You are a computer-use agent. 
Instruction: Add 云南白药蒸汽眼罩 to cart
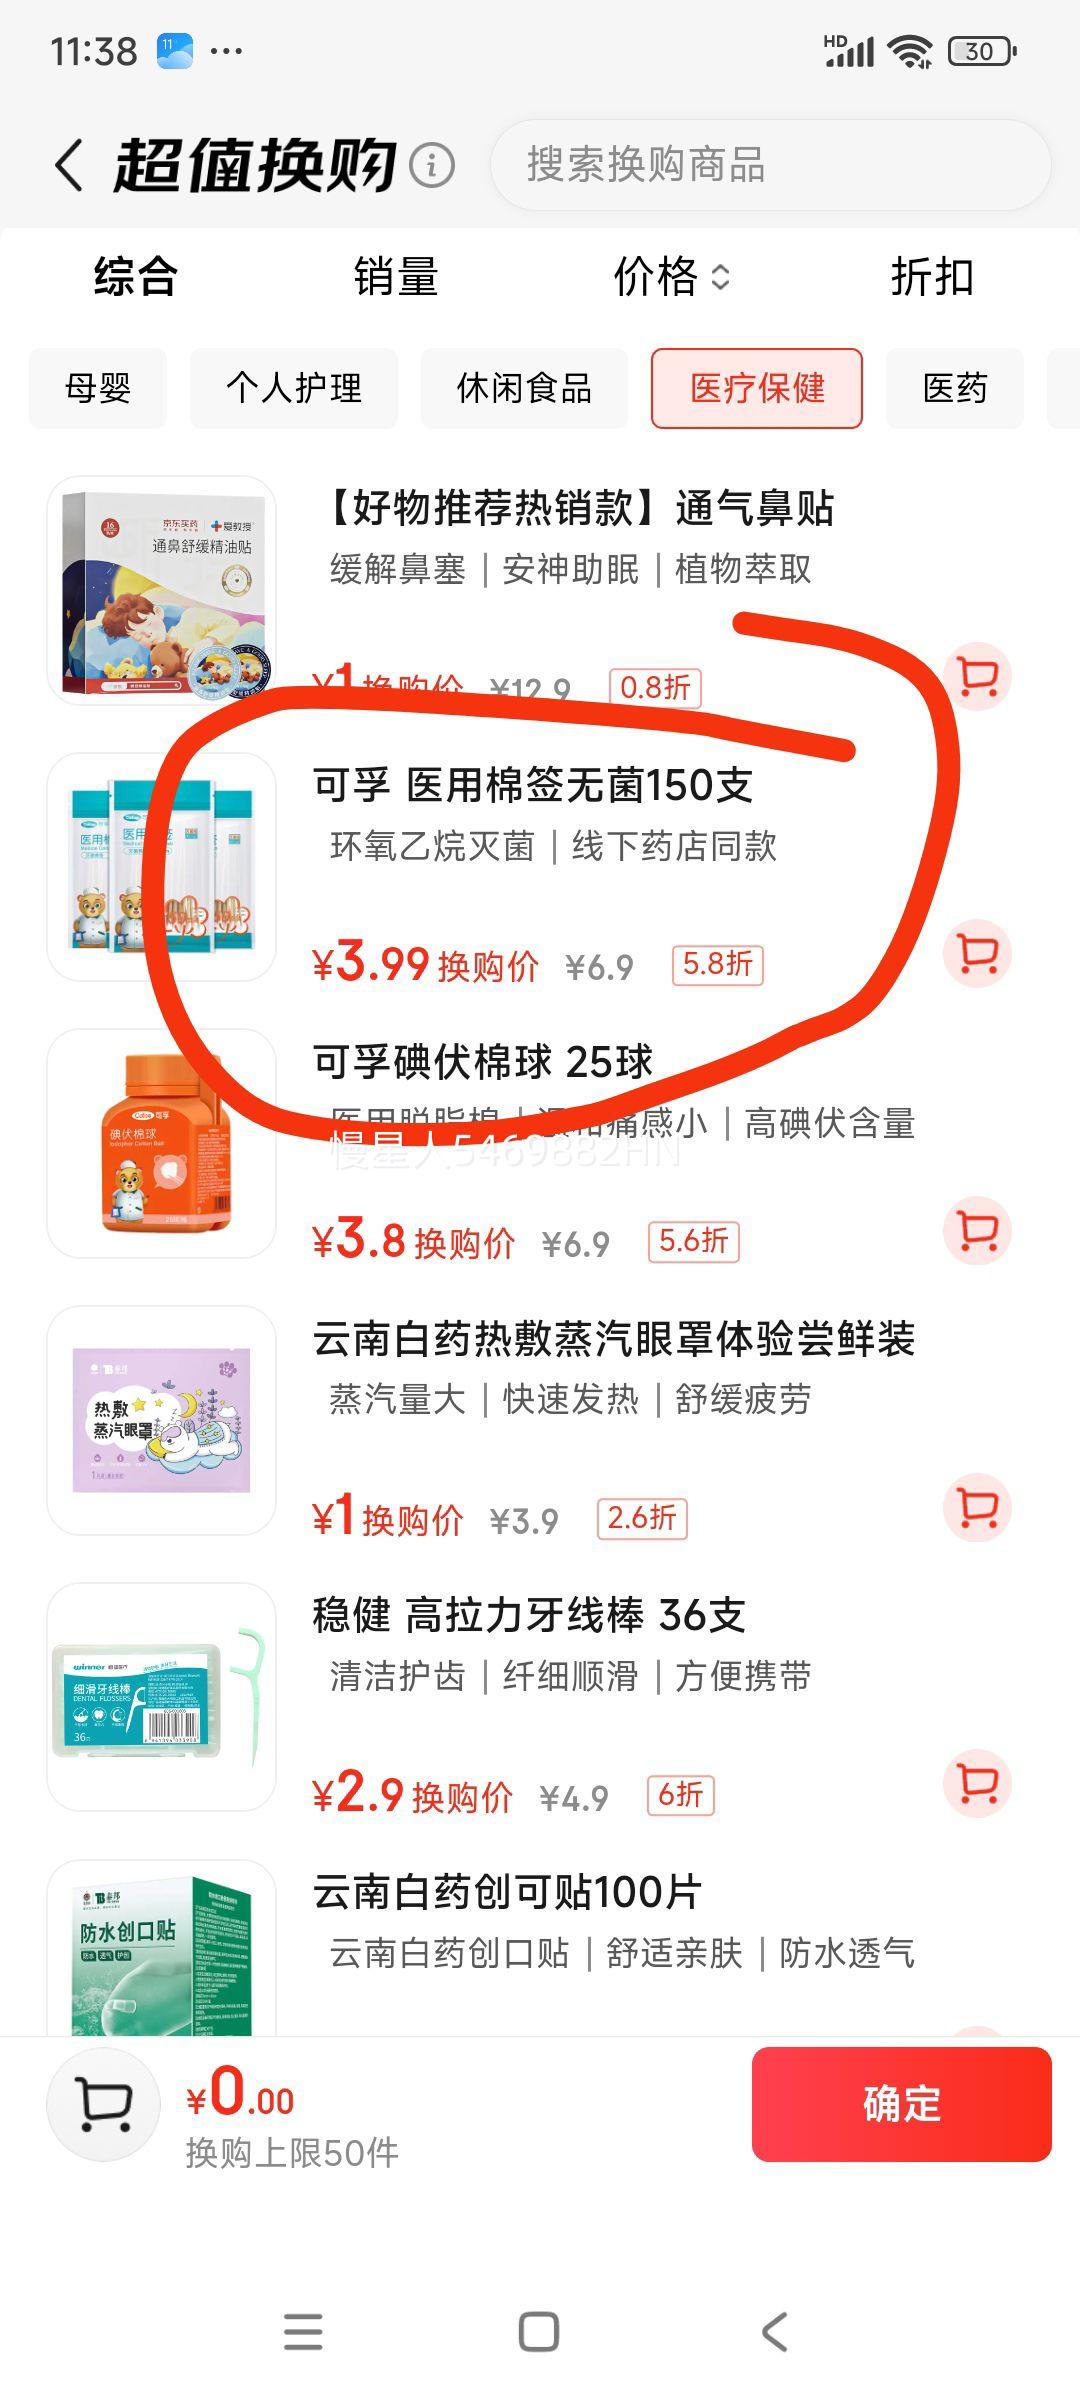click(x=978, y=1507)
